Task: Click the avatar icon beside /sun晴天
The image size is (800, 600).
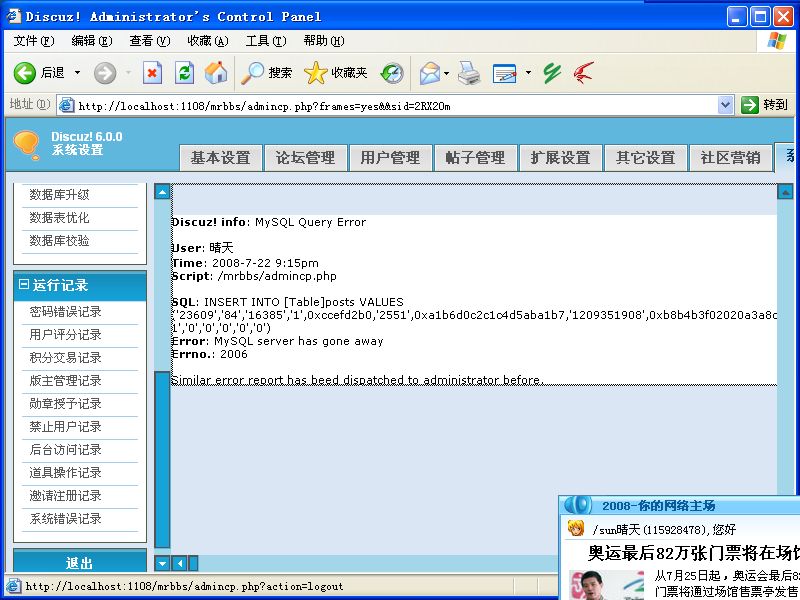Action: pos(576,529)
